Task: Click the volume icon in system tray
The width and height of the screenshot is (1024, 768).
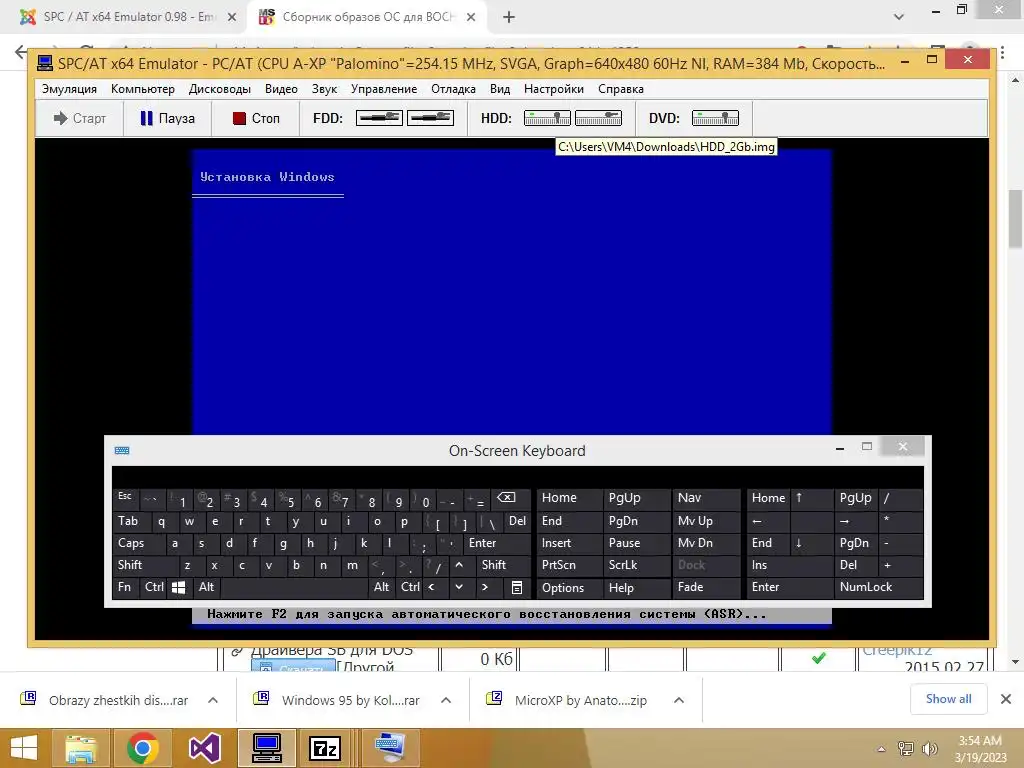Action: 929,749
